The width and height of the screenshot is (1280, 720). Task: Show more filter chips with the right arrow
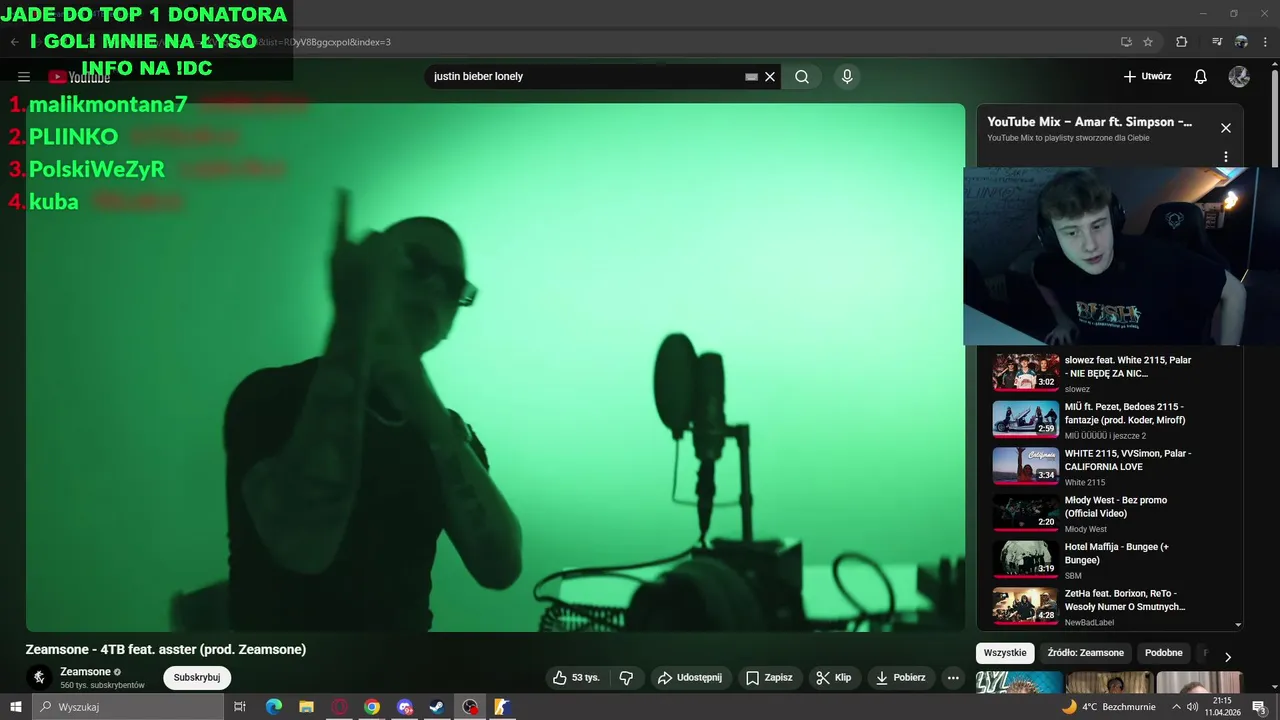pyautogui.click(x=1228, y=656)
